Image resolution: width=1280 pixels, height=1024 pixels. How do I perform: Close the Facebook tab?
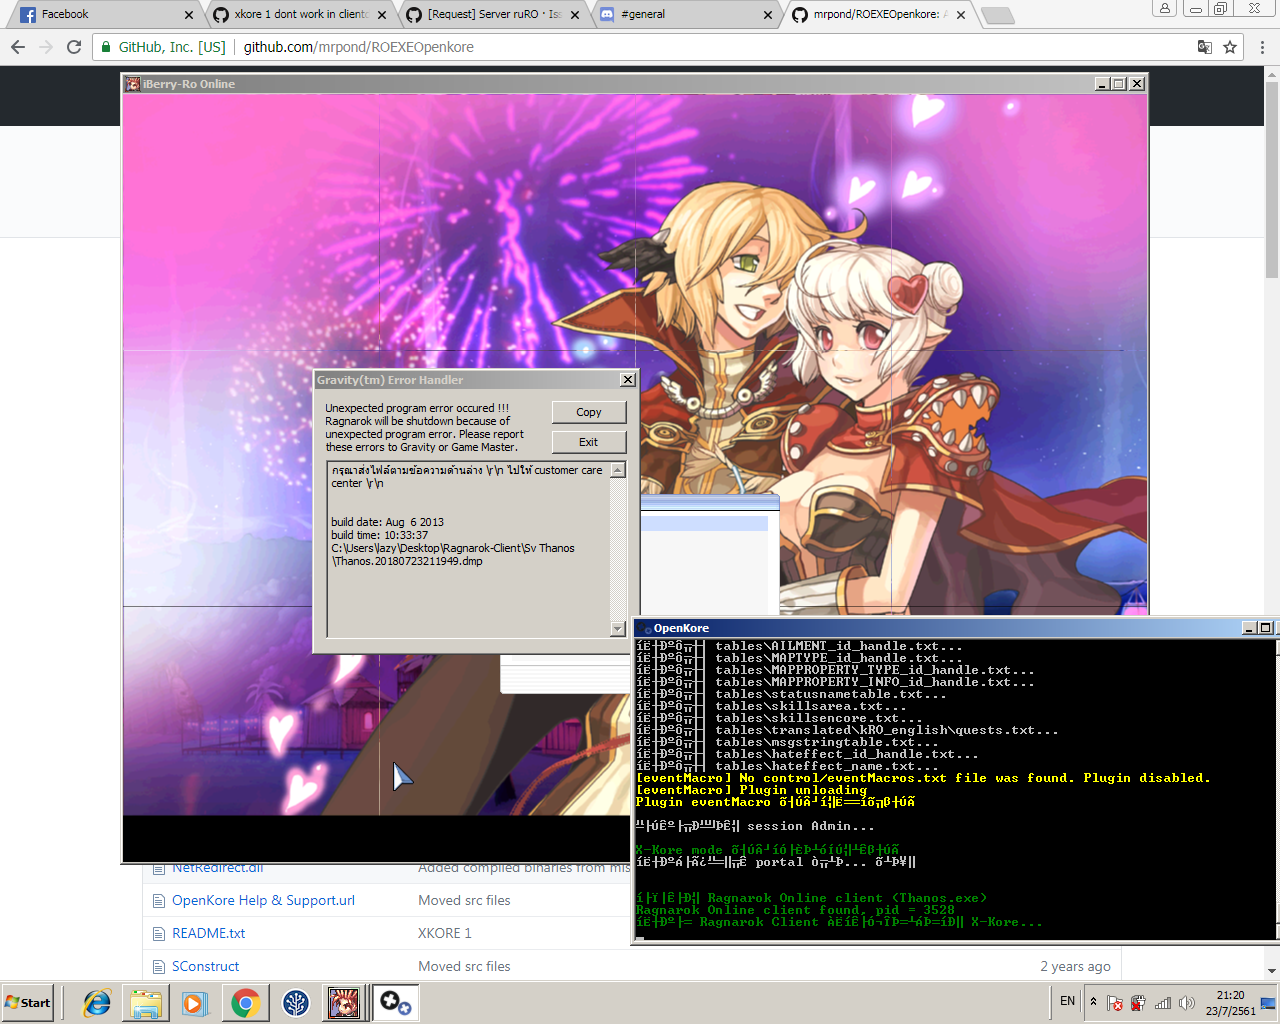[x=189, y=15]
